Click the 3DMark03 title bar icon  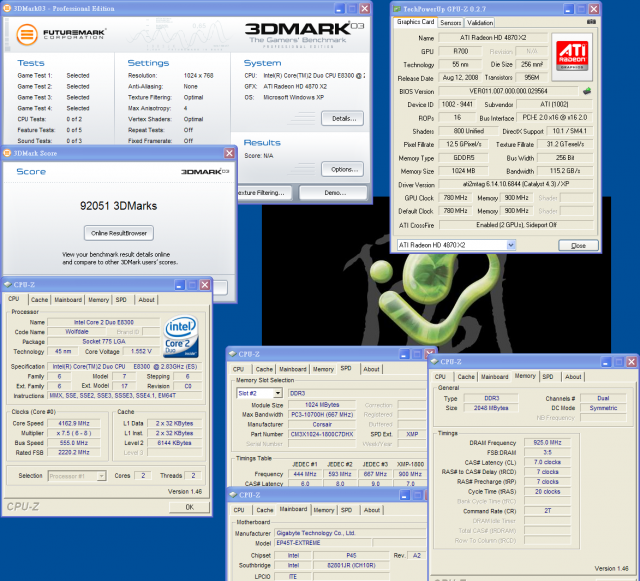click(x=7, y=8)
